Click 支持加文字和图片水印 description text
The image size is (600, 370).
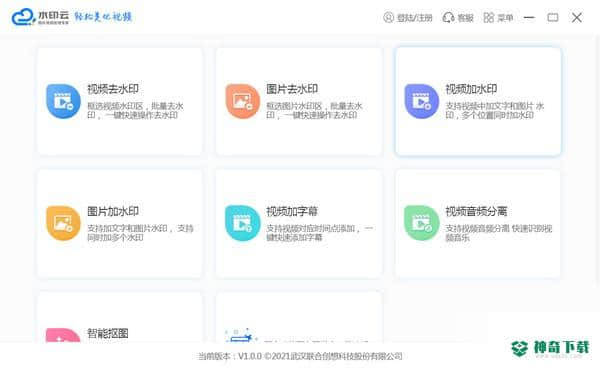click(140, 233)
